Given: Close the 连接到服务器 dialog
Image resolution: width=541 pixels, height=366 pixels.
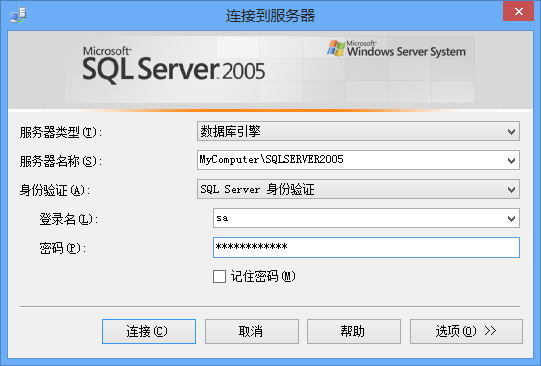Looking at the screenshot, I should (519, 11).
